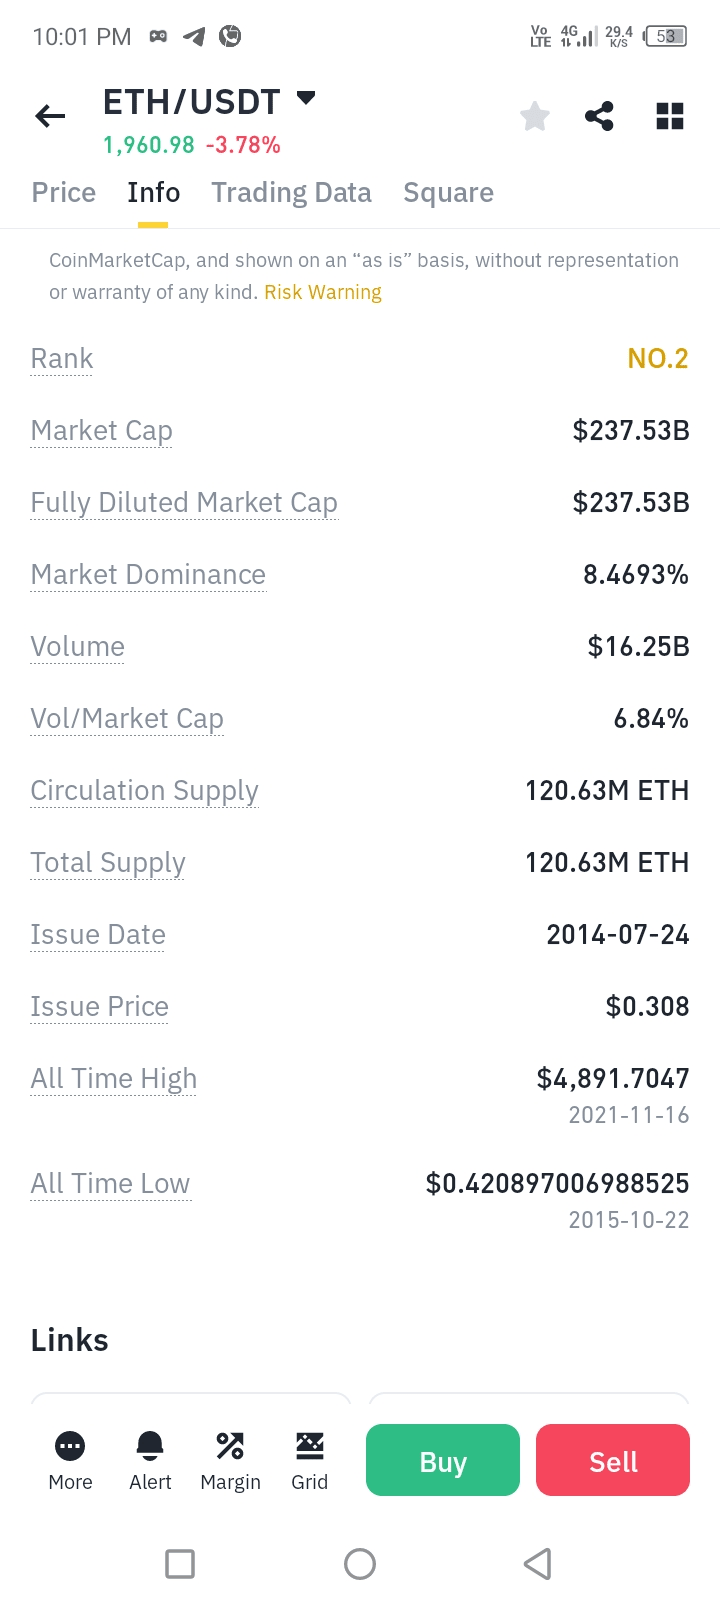Open the Risk Warning link
Screen dimensions: 720x1612
(323, 292)
